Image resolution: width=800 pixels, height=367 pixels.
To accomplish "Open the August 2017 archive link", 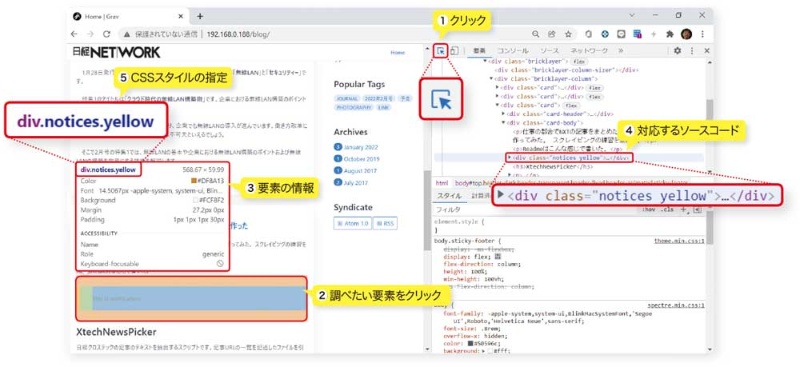I will point(360,170).
